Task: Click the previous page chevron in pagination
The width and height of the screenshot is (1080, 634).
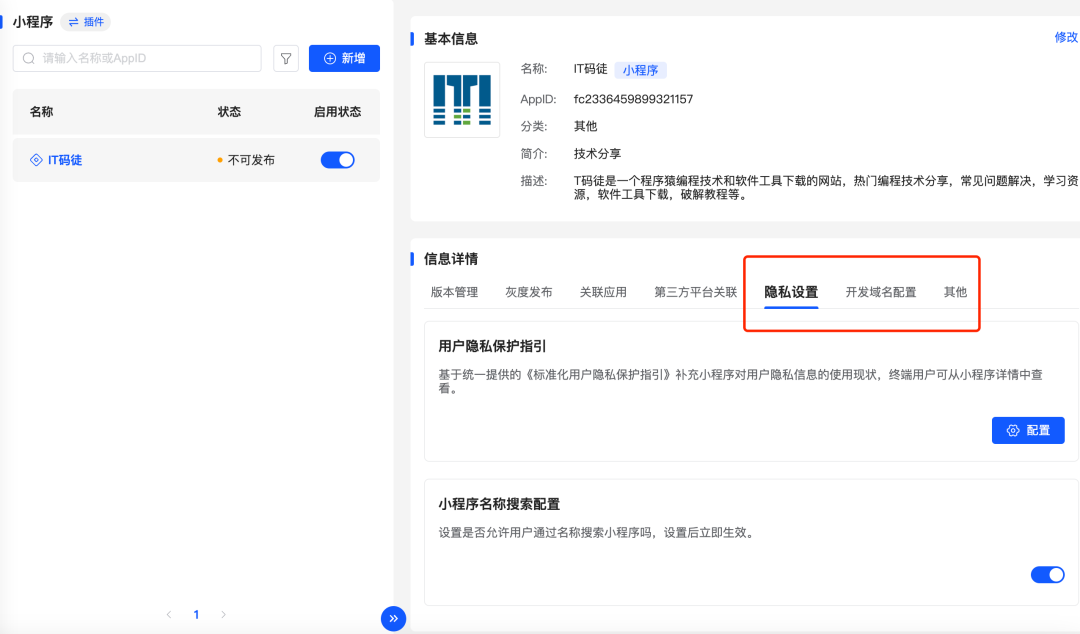Action: coord(168,614)
